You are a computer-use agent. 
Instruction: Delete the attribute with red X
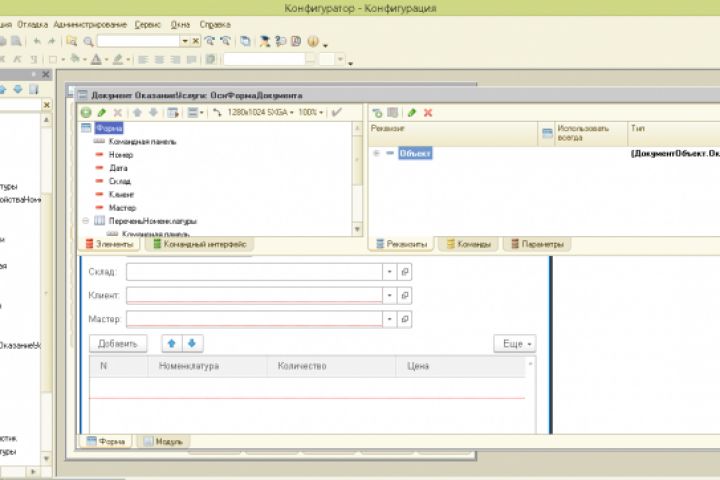428,113
